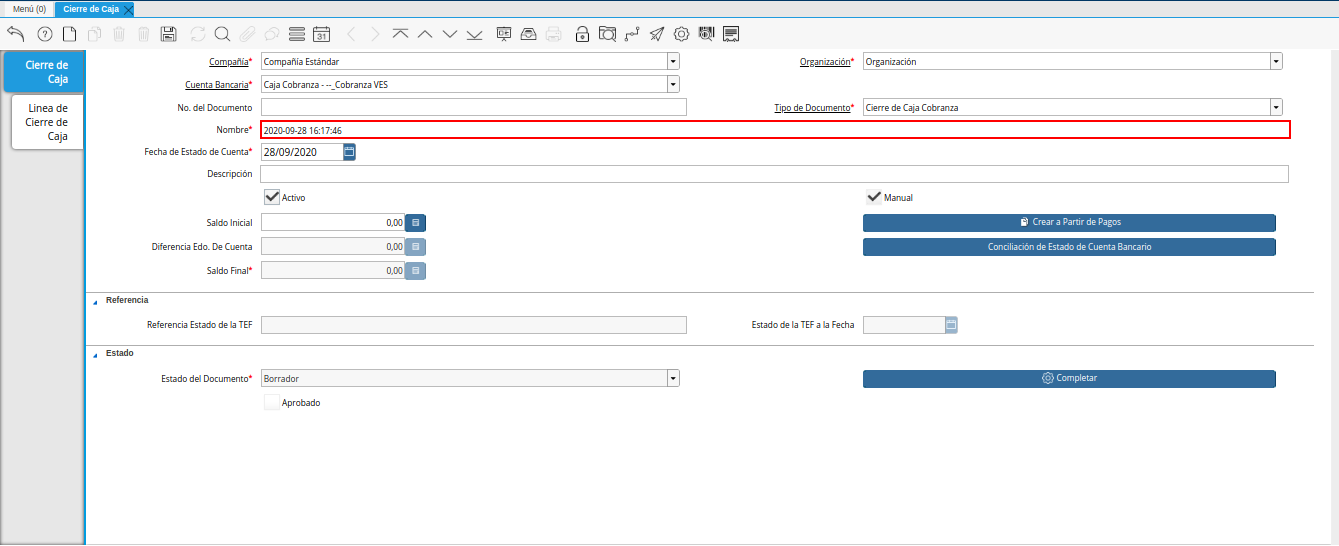Click the undo back arrow icon

[x=15, y=34]
